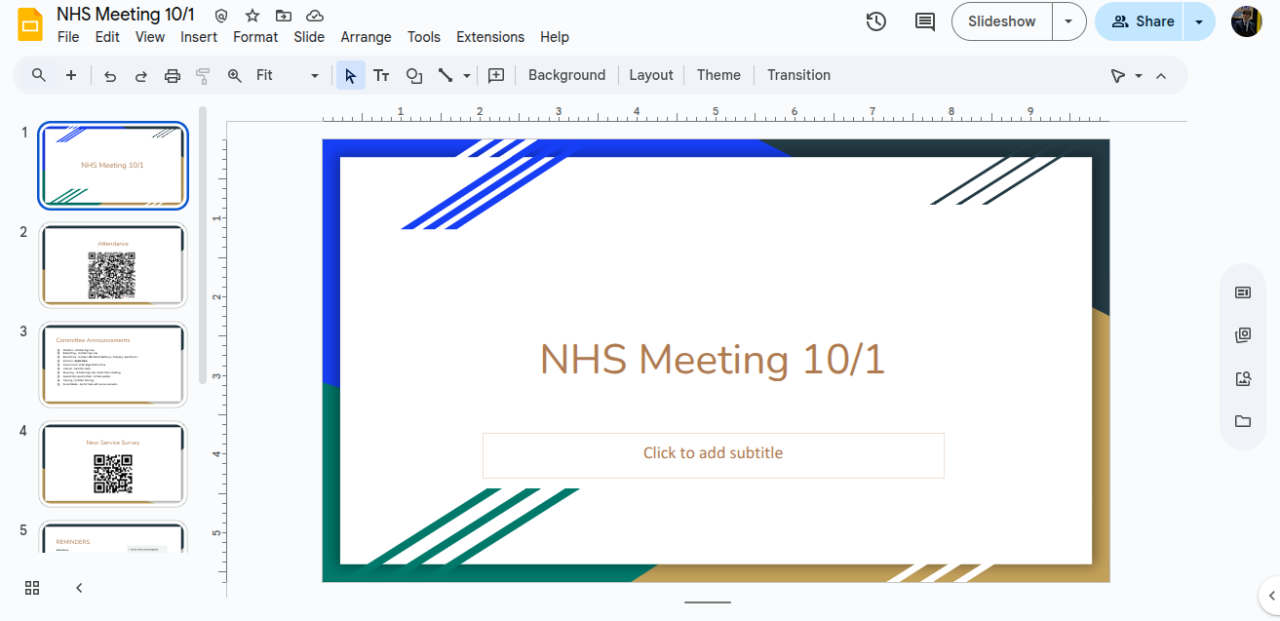The height and width of the screenshot is (621, 1280).
Task: Open the Google Slides home icon
Action: [x=30, y=24]
